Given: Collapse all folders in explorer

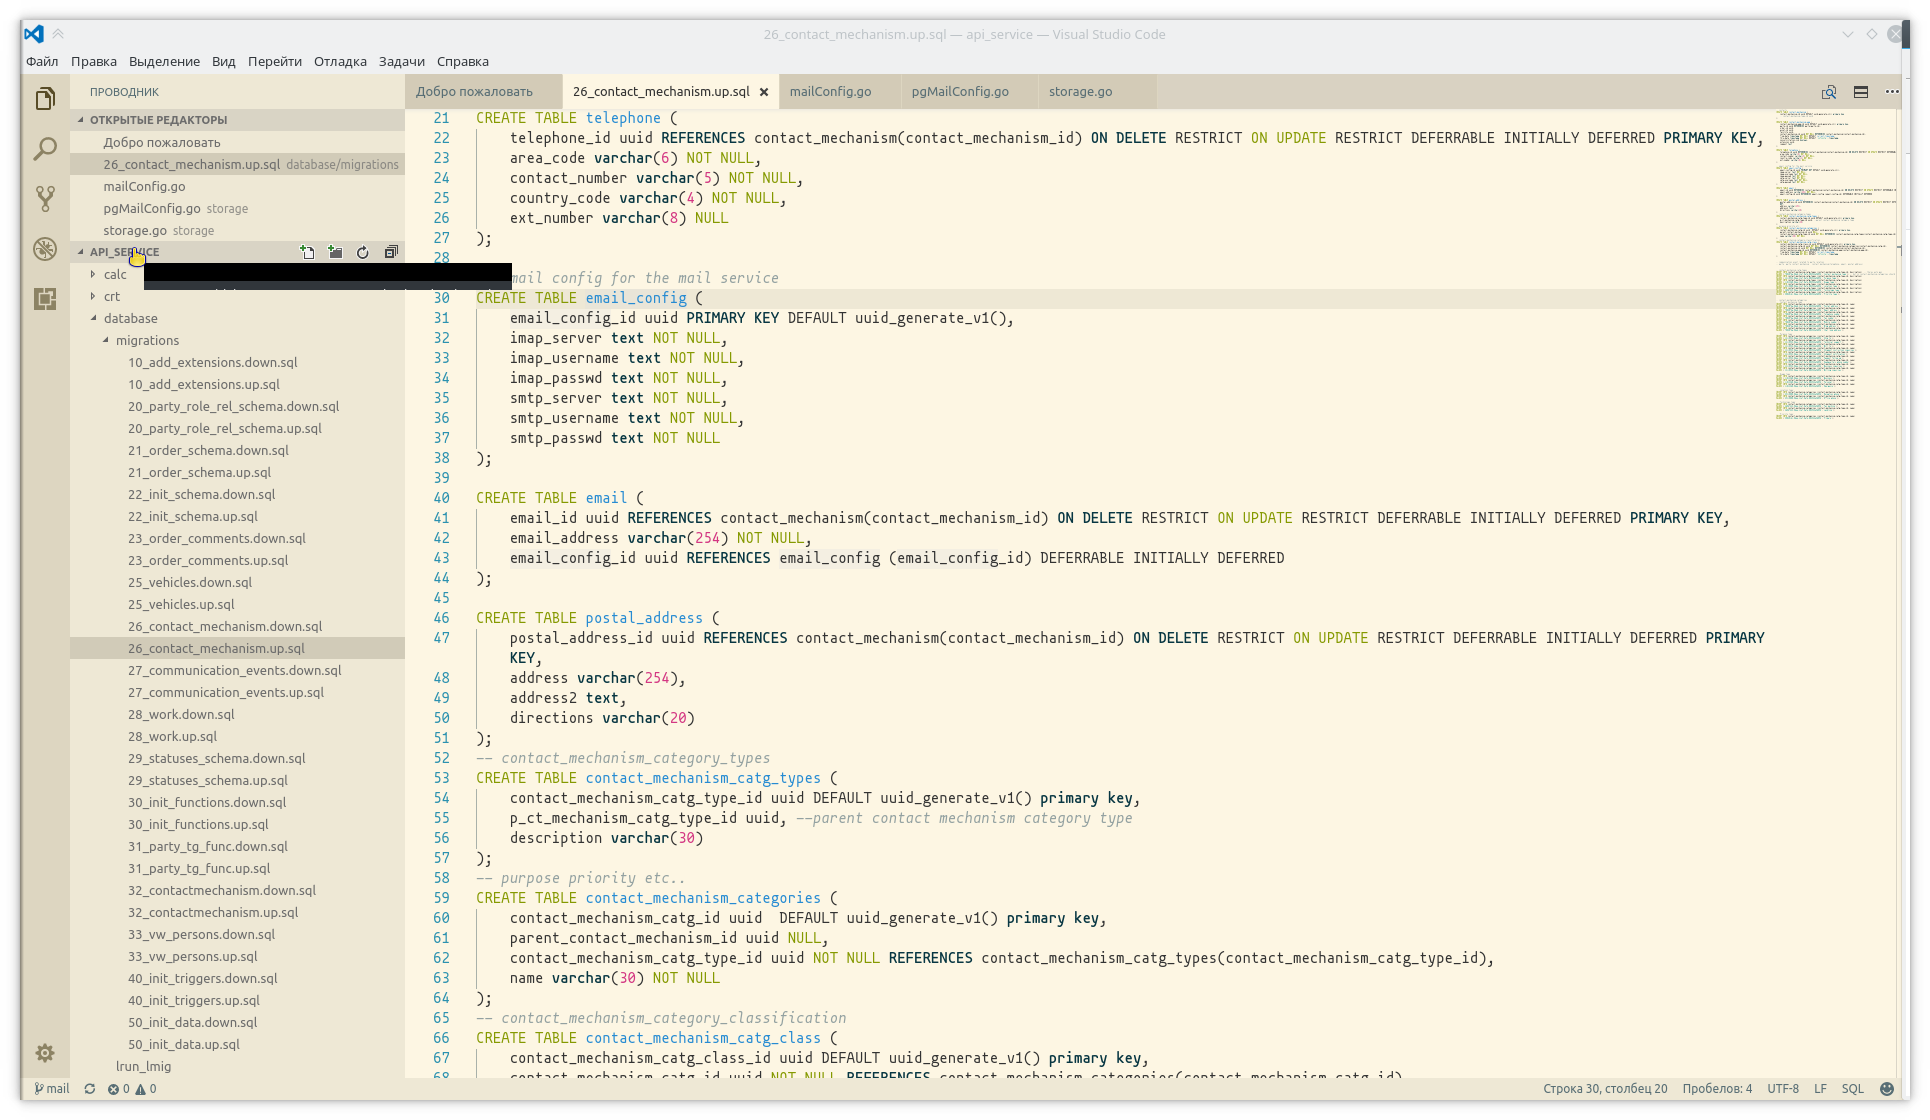Looking at the screenshot, I should pos(391,252).
